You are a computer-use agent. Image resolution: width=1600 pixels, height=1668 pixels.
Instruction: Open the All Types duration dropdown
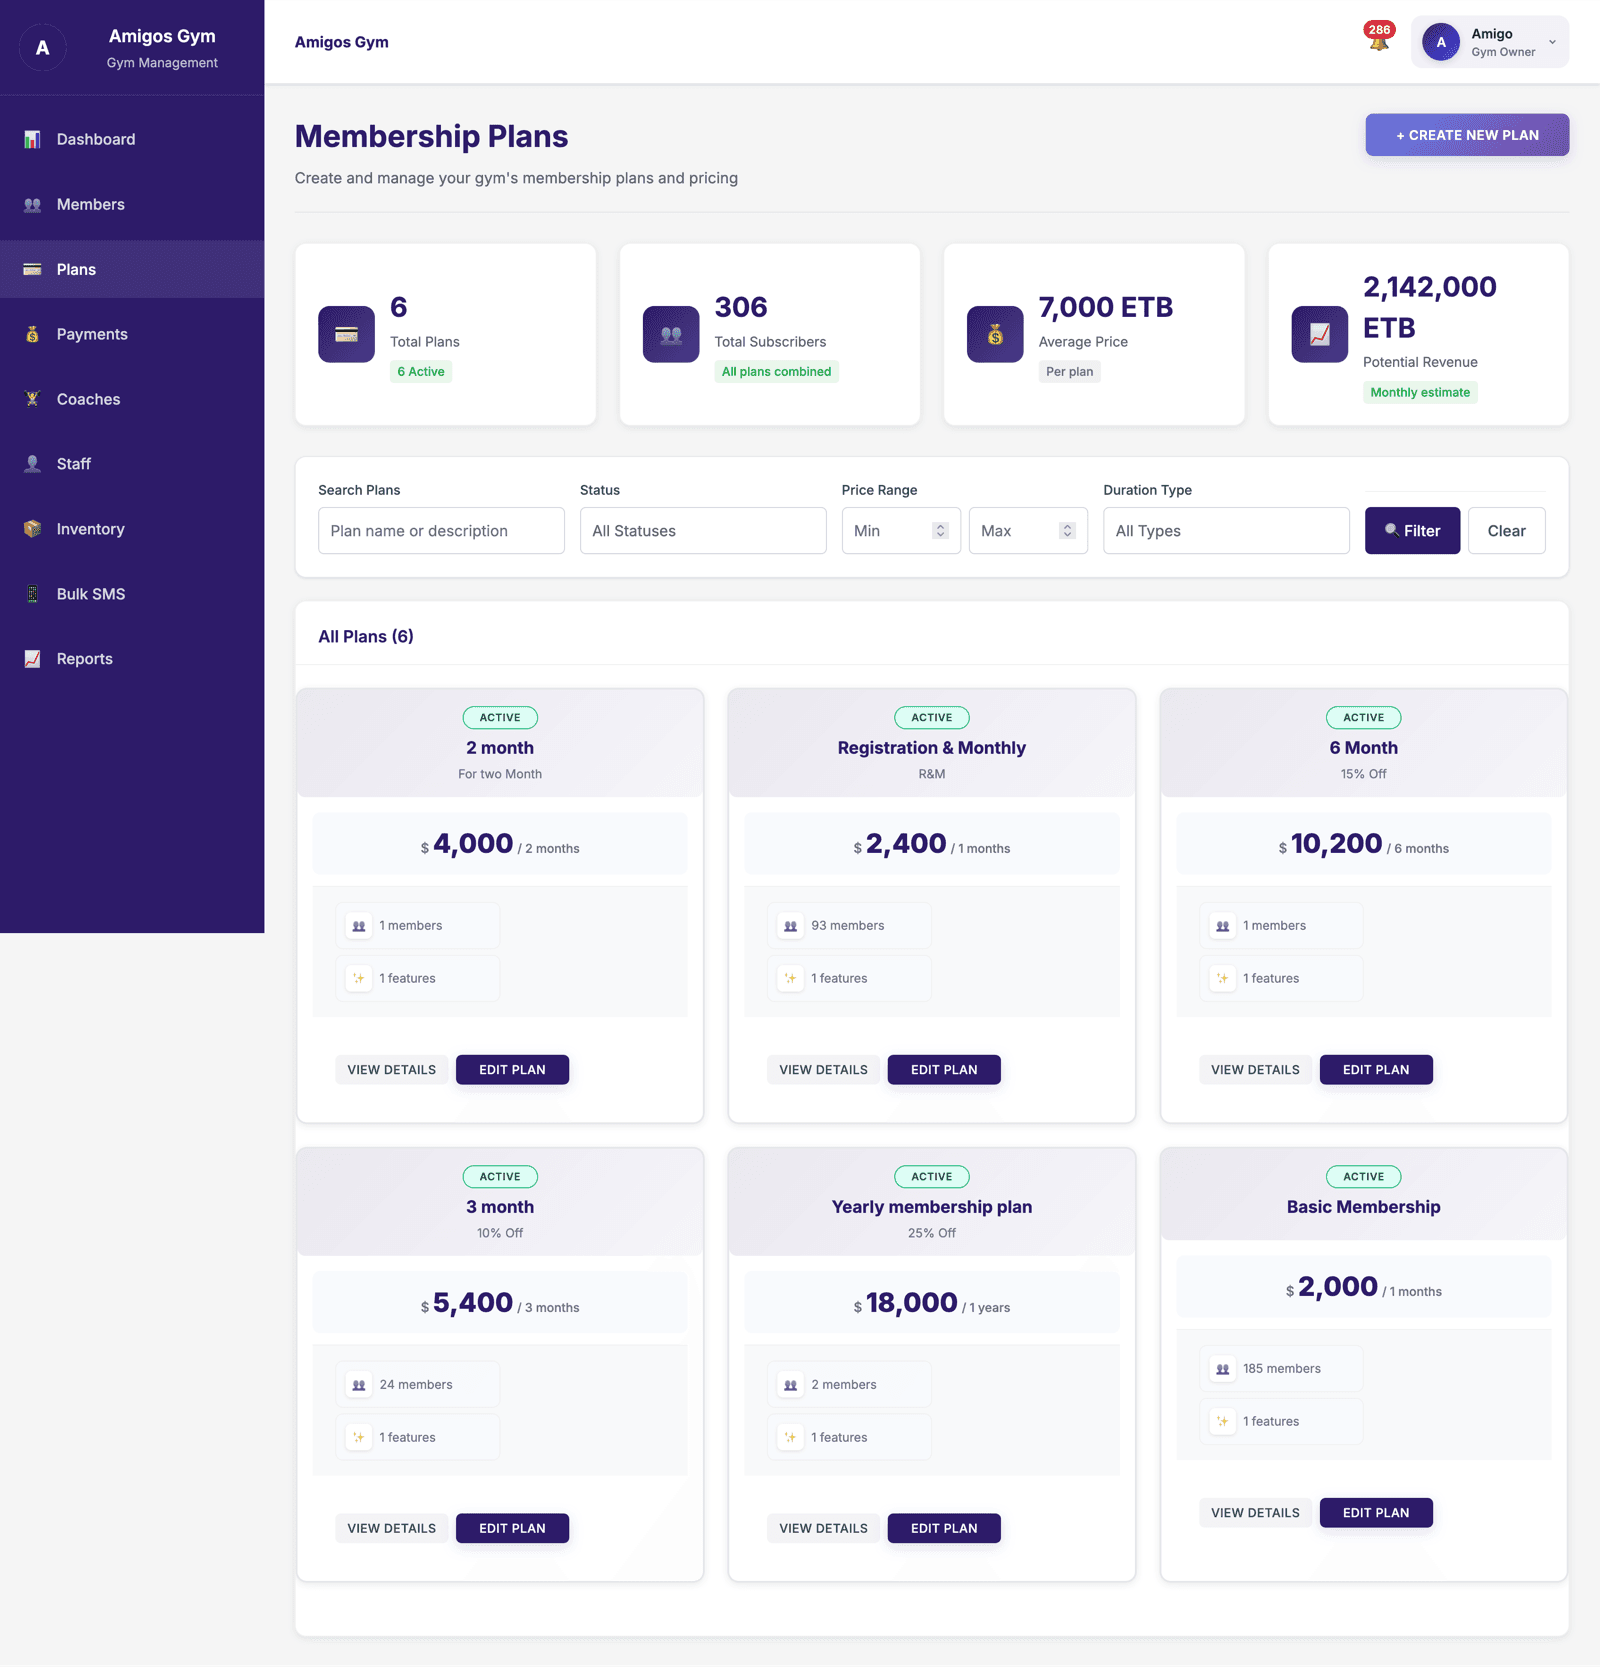pyautogui.click(x=1226, y=531)
